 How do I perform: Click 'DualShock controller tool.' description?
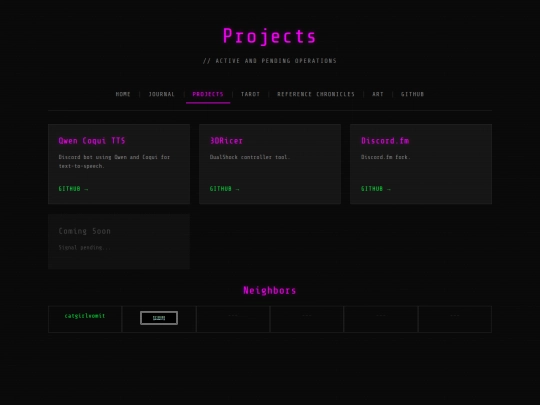pos(250,157)
